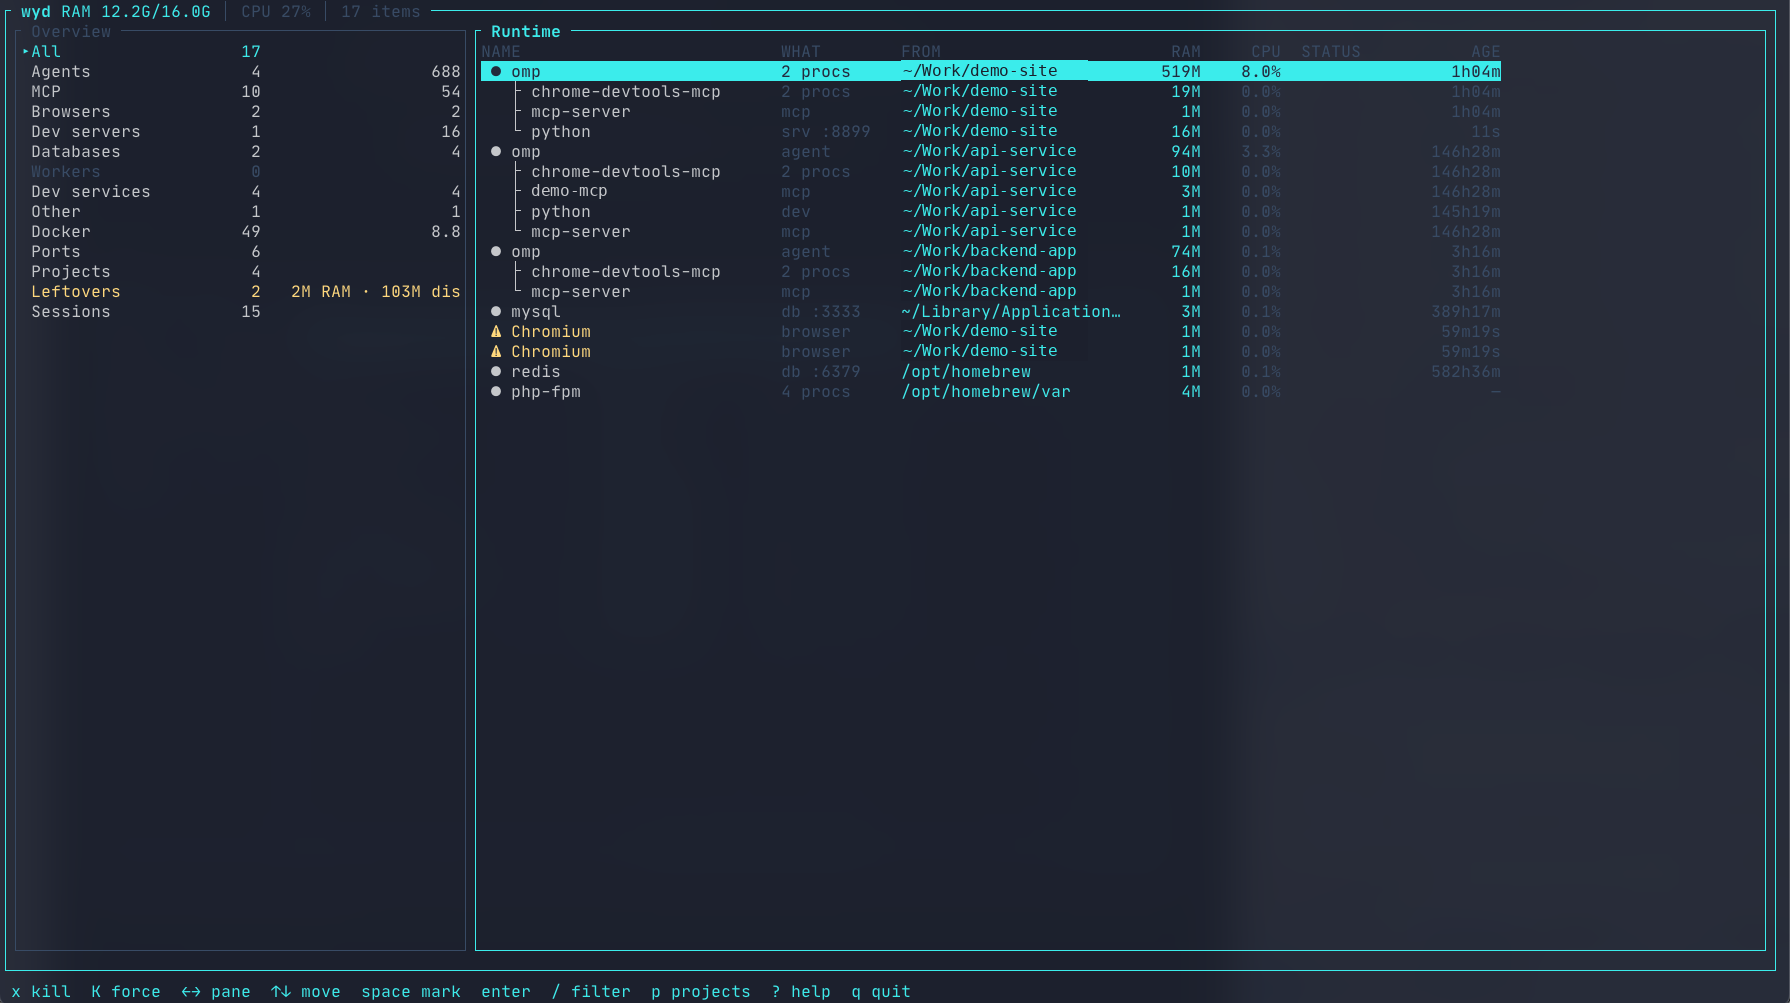Select the mysql database row
The image size is (1790, 1003).
(x=991, y=311)
